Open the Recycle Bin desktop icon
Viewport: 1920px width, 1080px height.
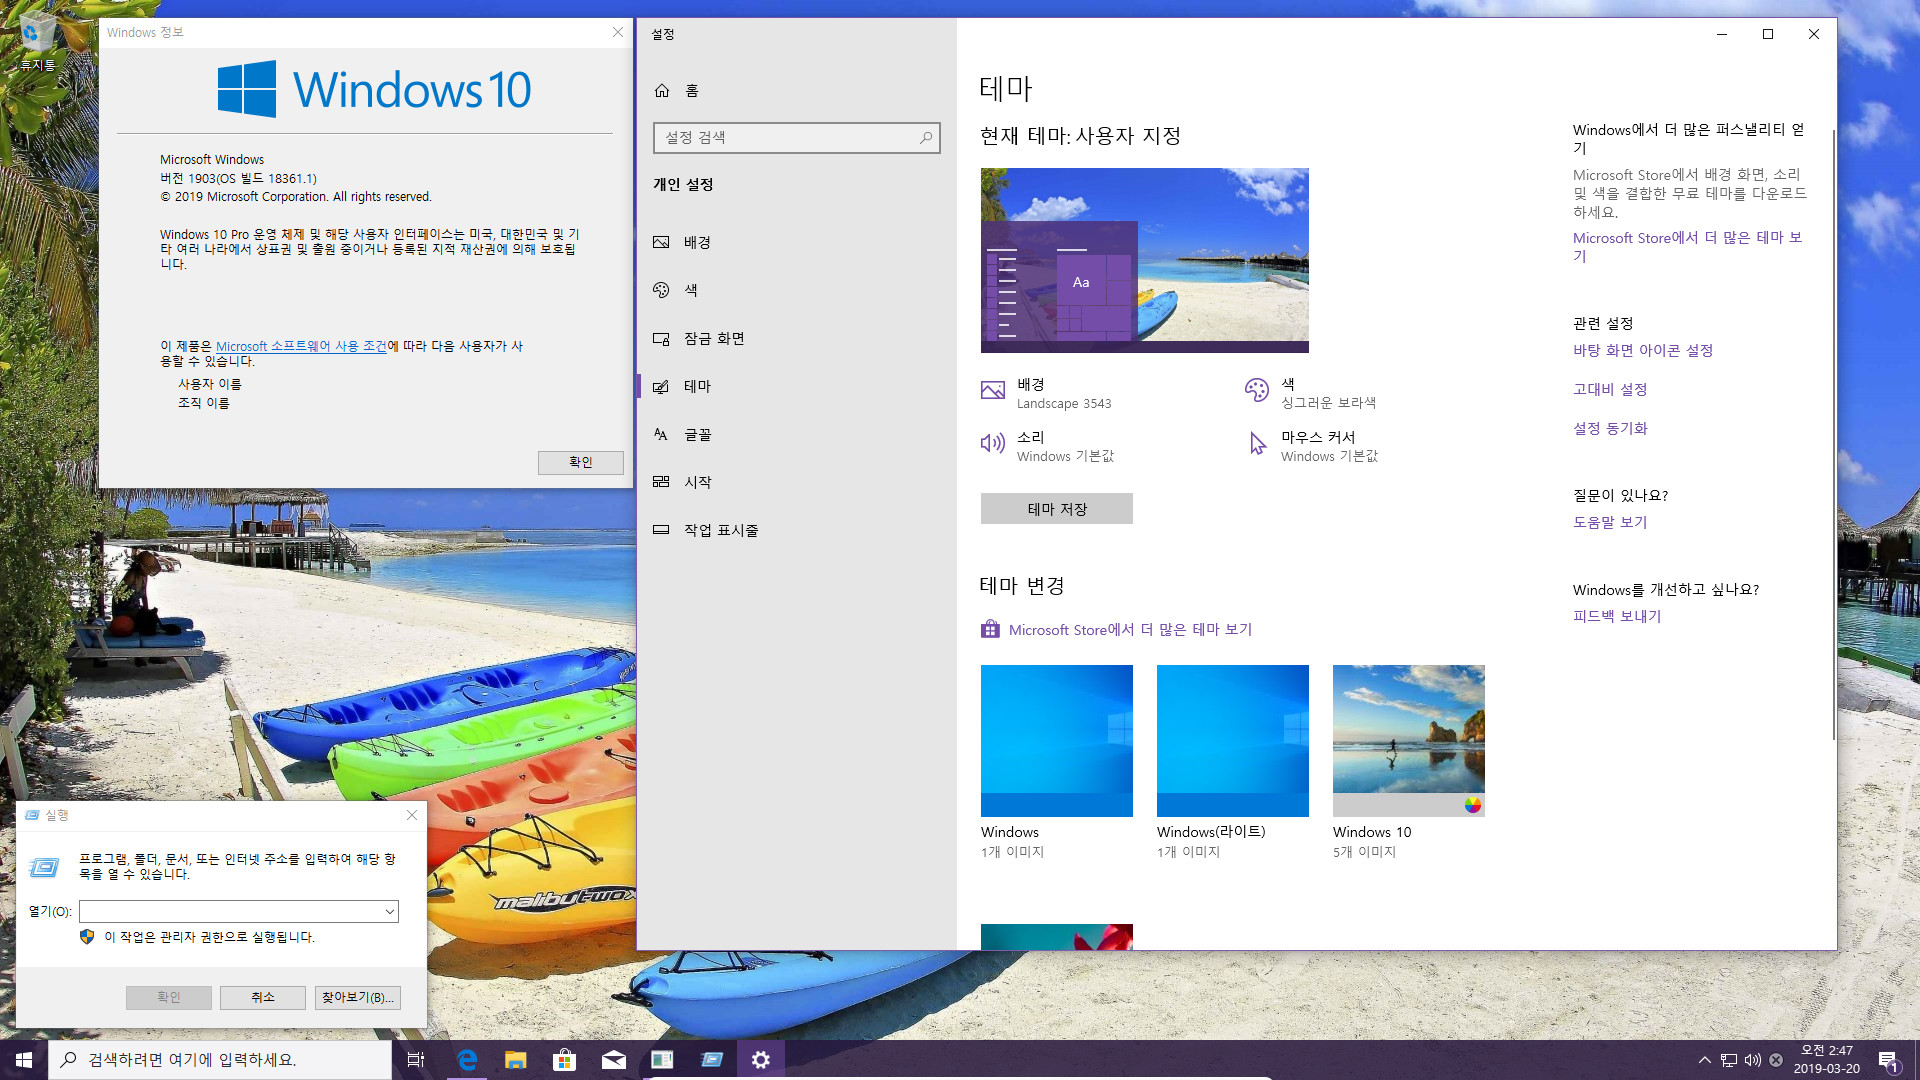pyautogui.click(x=37, y=42)
